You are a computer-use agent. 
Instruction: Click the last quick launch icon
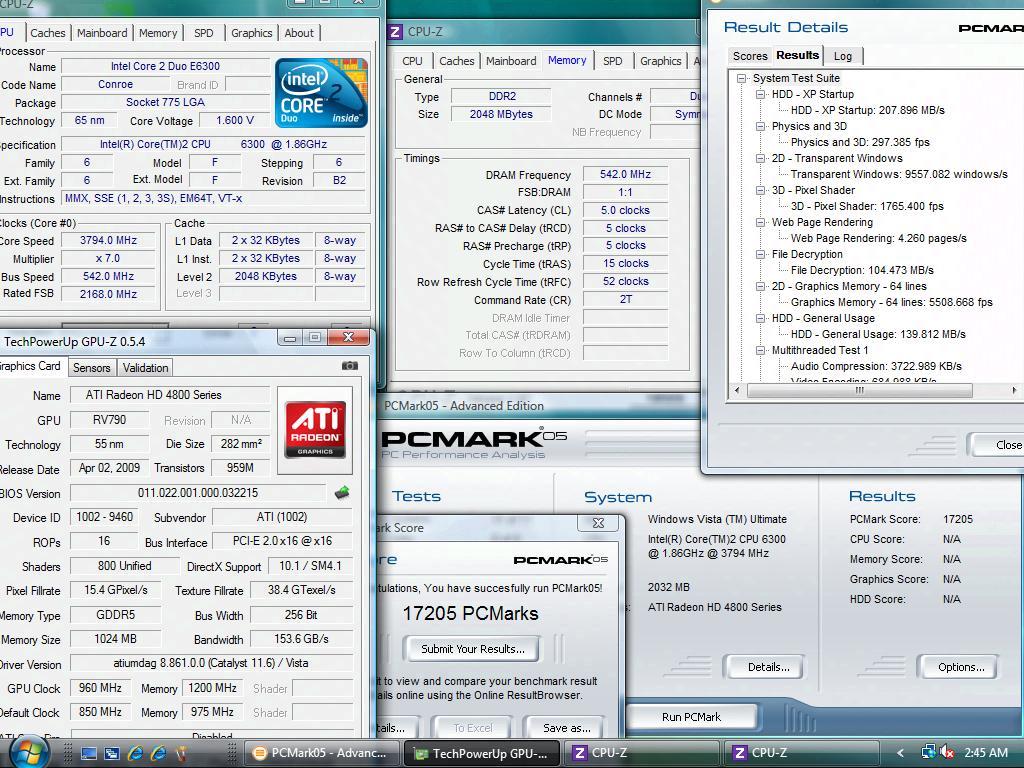pos(181,754)
